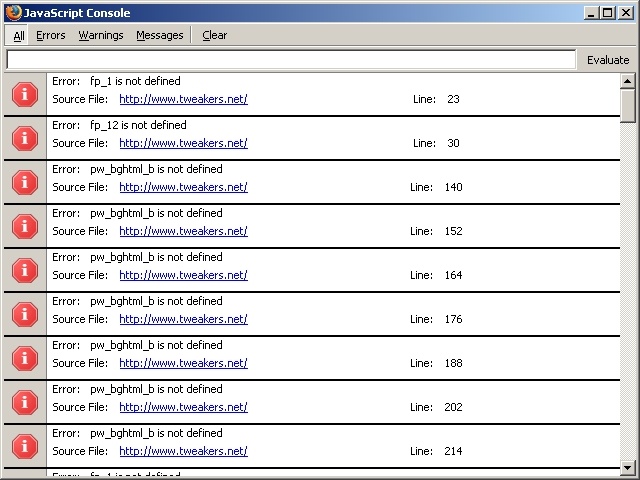Open tweakers.net link for line 23 error
640x480 pixels.
pyautogui.click(x=183, y=99)
